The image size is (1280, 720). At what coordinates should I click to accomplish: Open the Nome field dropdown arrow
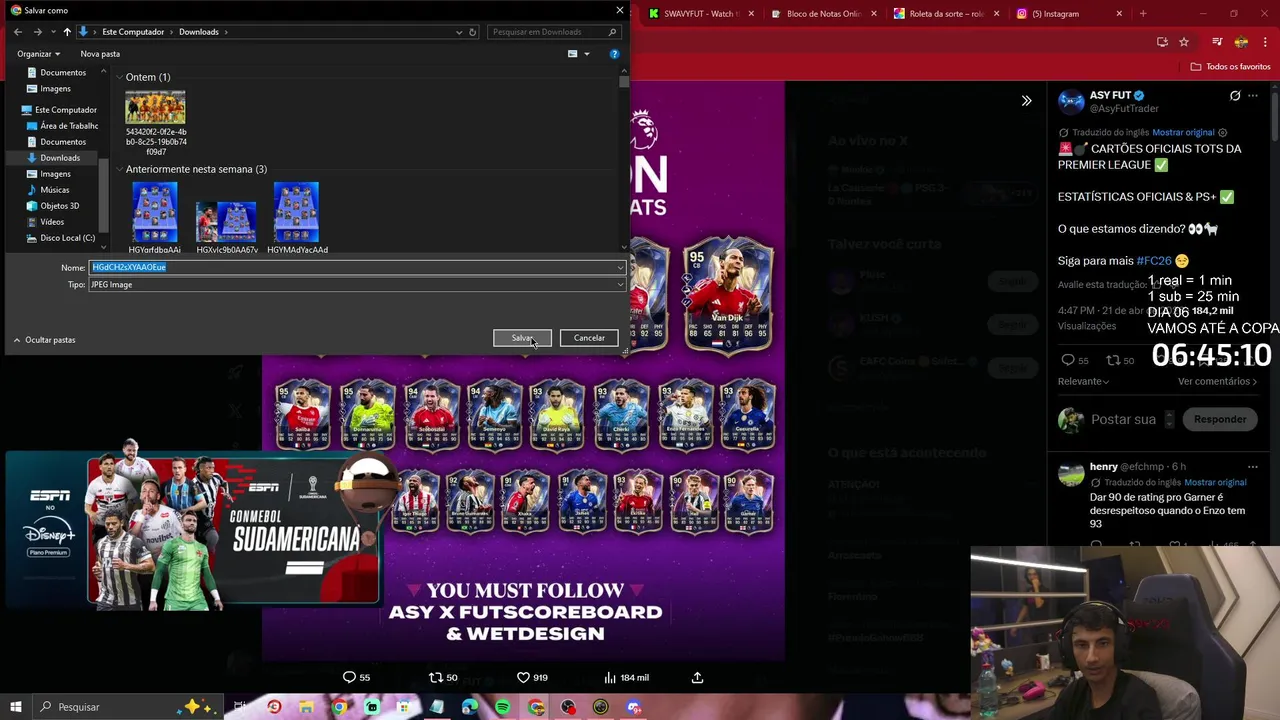click(620, 267)
